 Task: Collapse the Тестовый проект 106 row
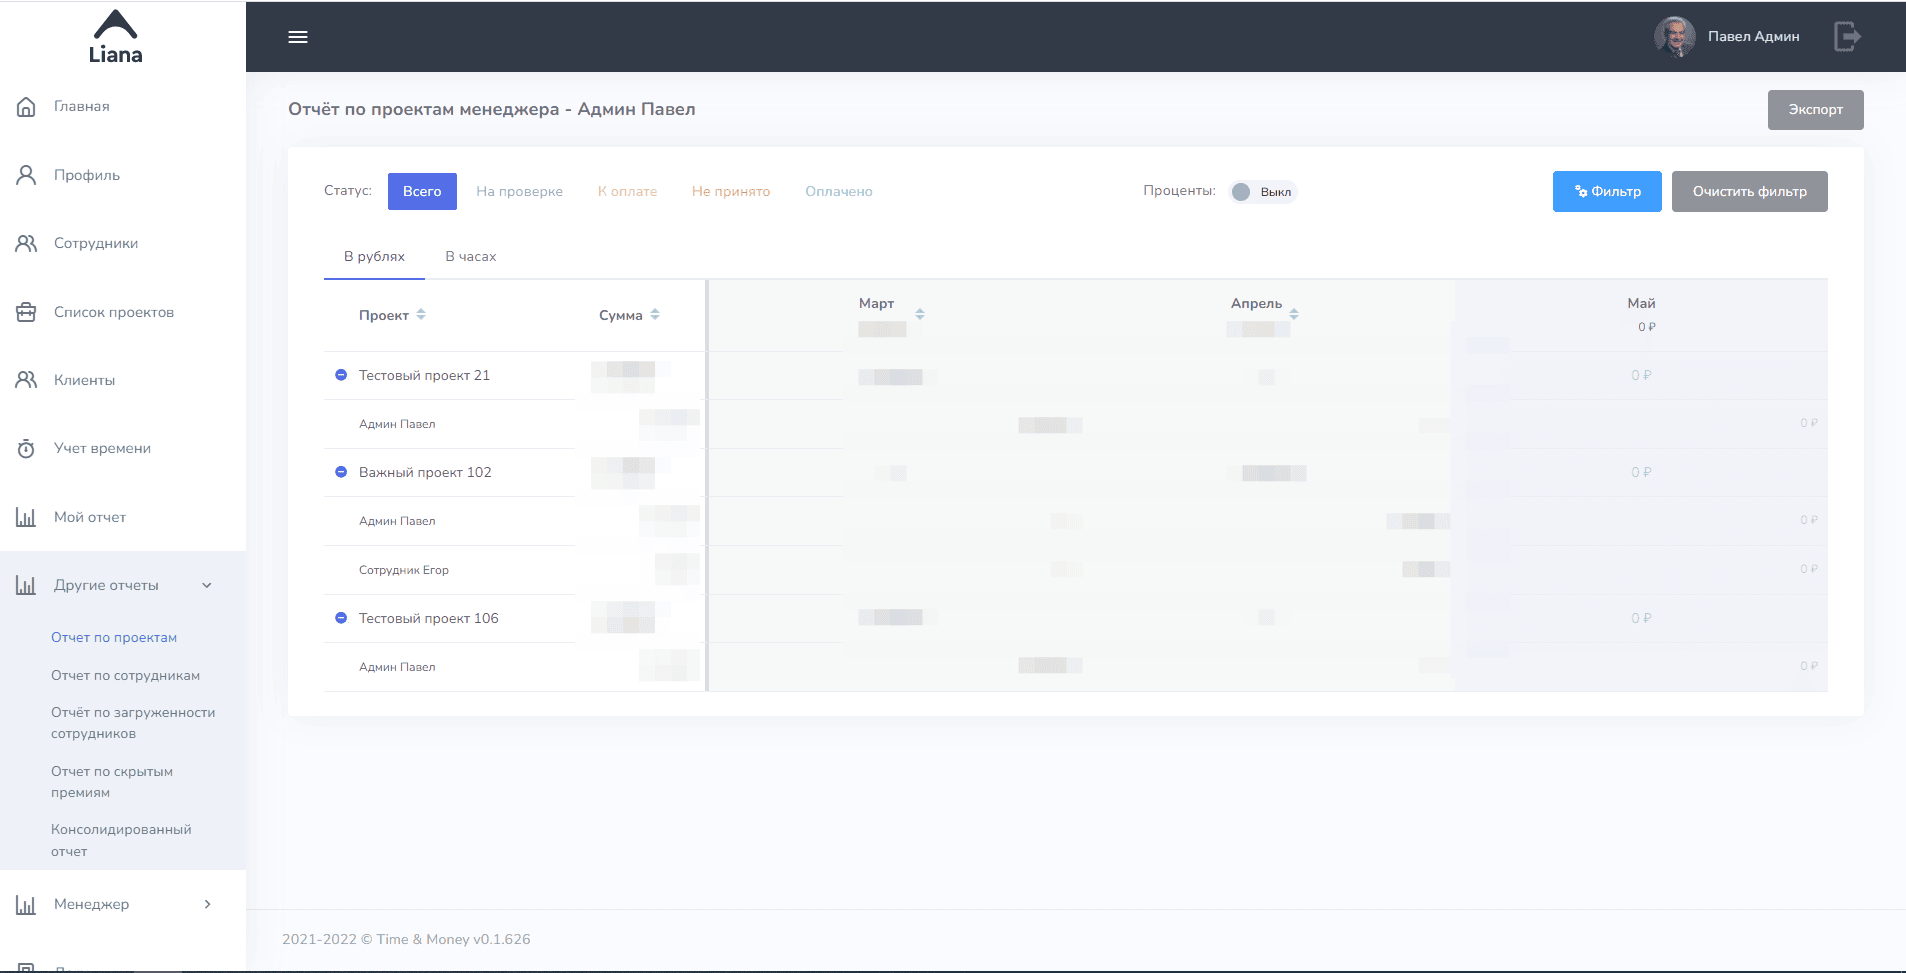(x=341, y=618)
